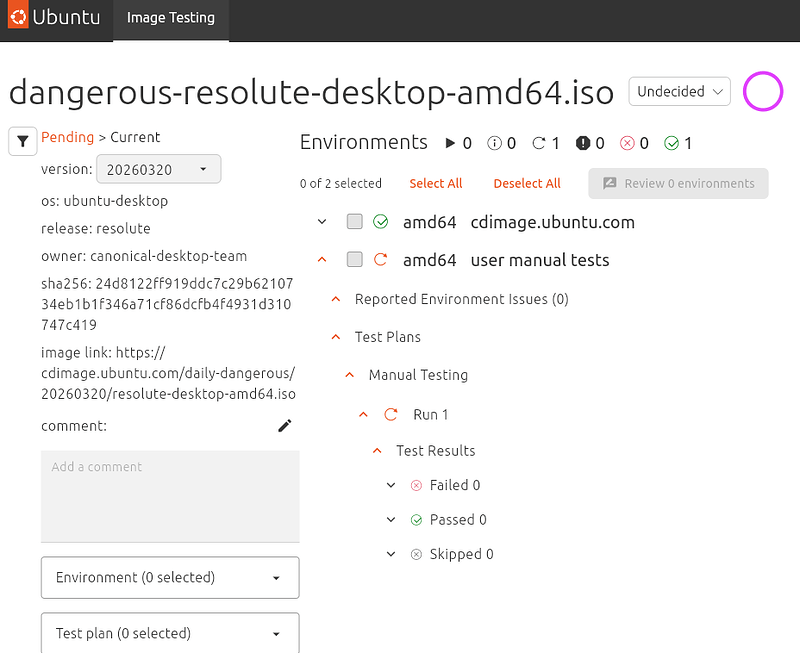Open the Undecided status dropdown
800x653 pixels.
(680, 91)
